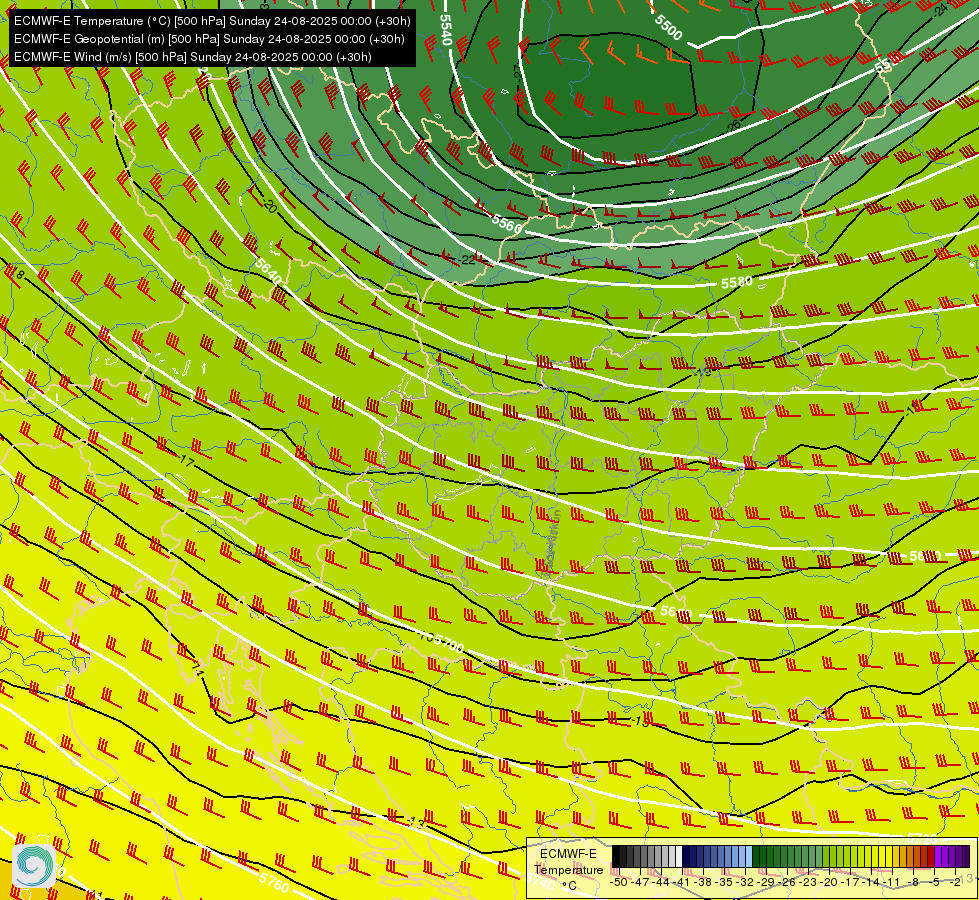
Task: Pick the white swatch in temperature legend
Action: tap(679, 857)
